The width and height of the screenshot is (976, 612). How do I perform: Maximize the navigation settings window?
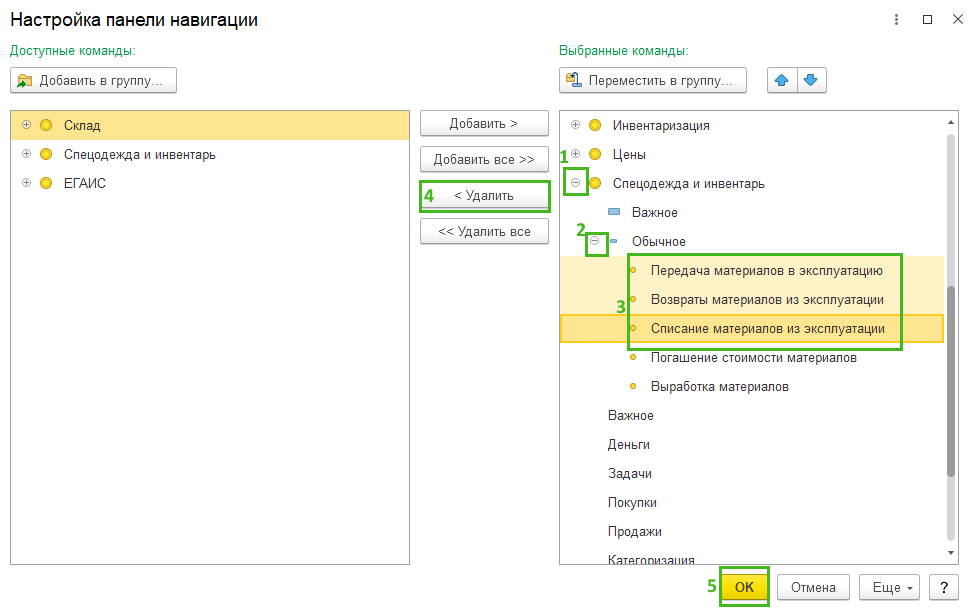(927, 20)
